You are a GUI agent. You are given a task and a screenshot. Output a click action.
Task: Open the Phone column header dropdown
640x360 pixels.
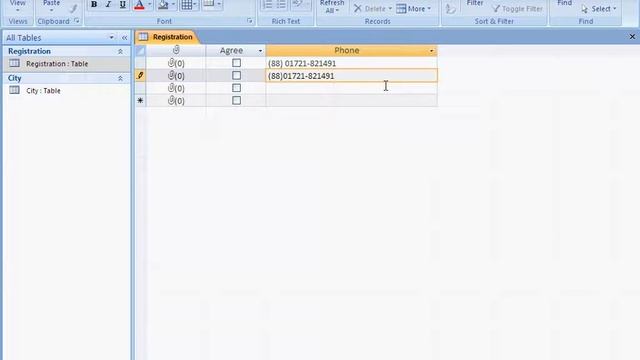[431, 51]
